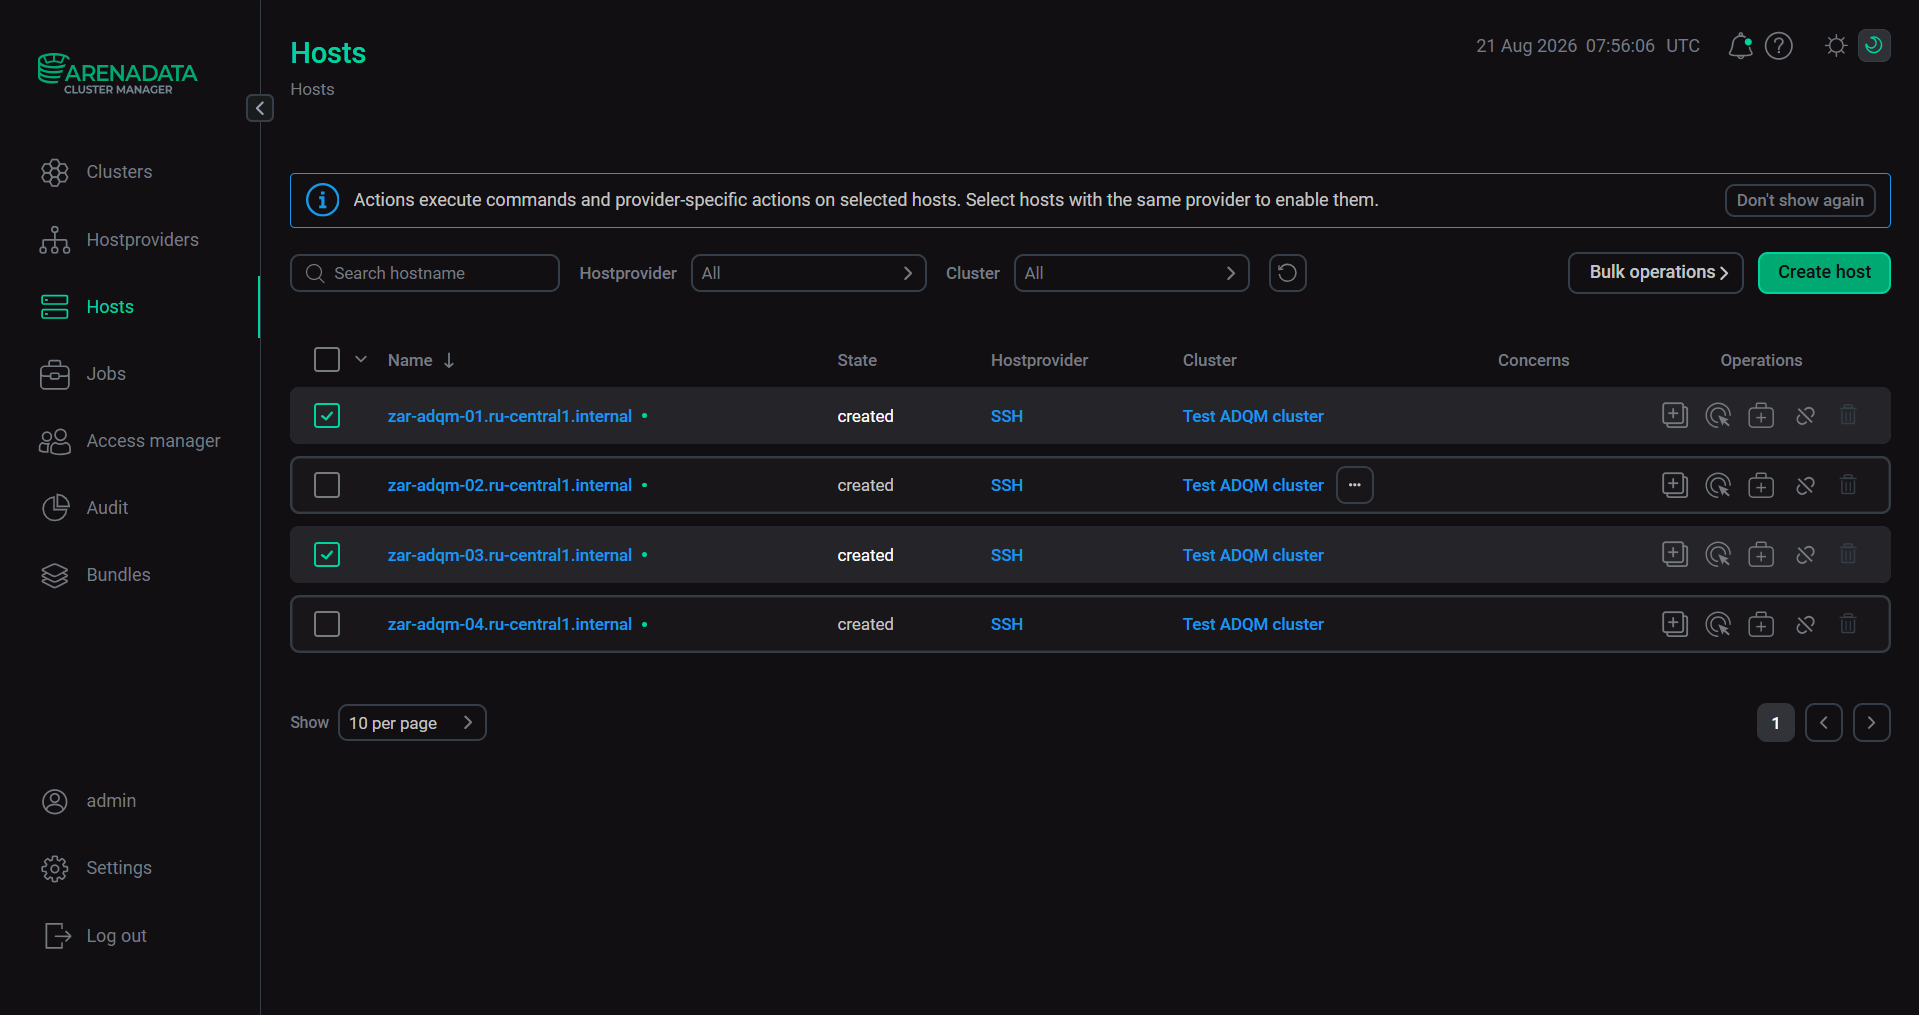Expand the selection options chevron beside header checkbox
The image size is (1919, 1015).
click(x=361, y=360)
